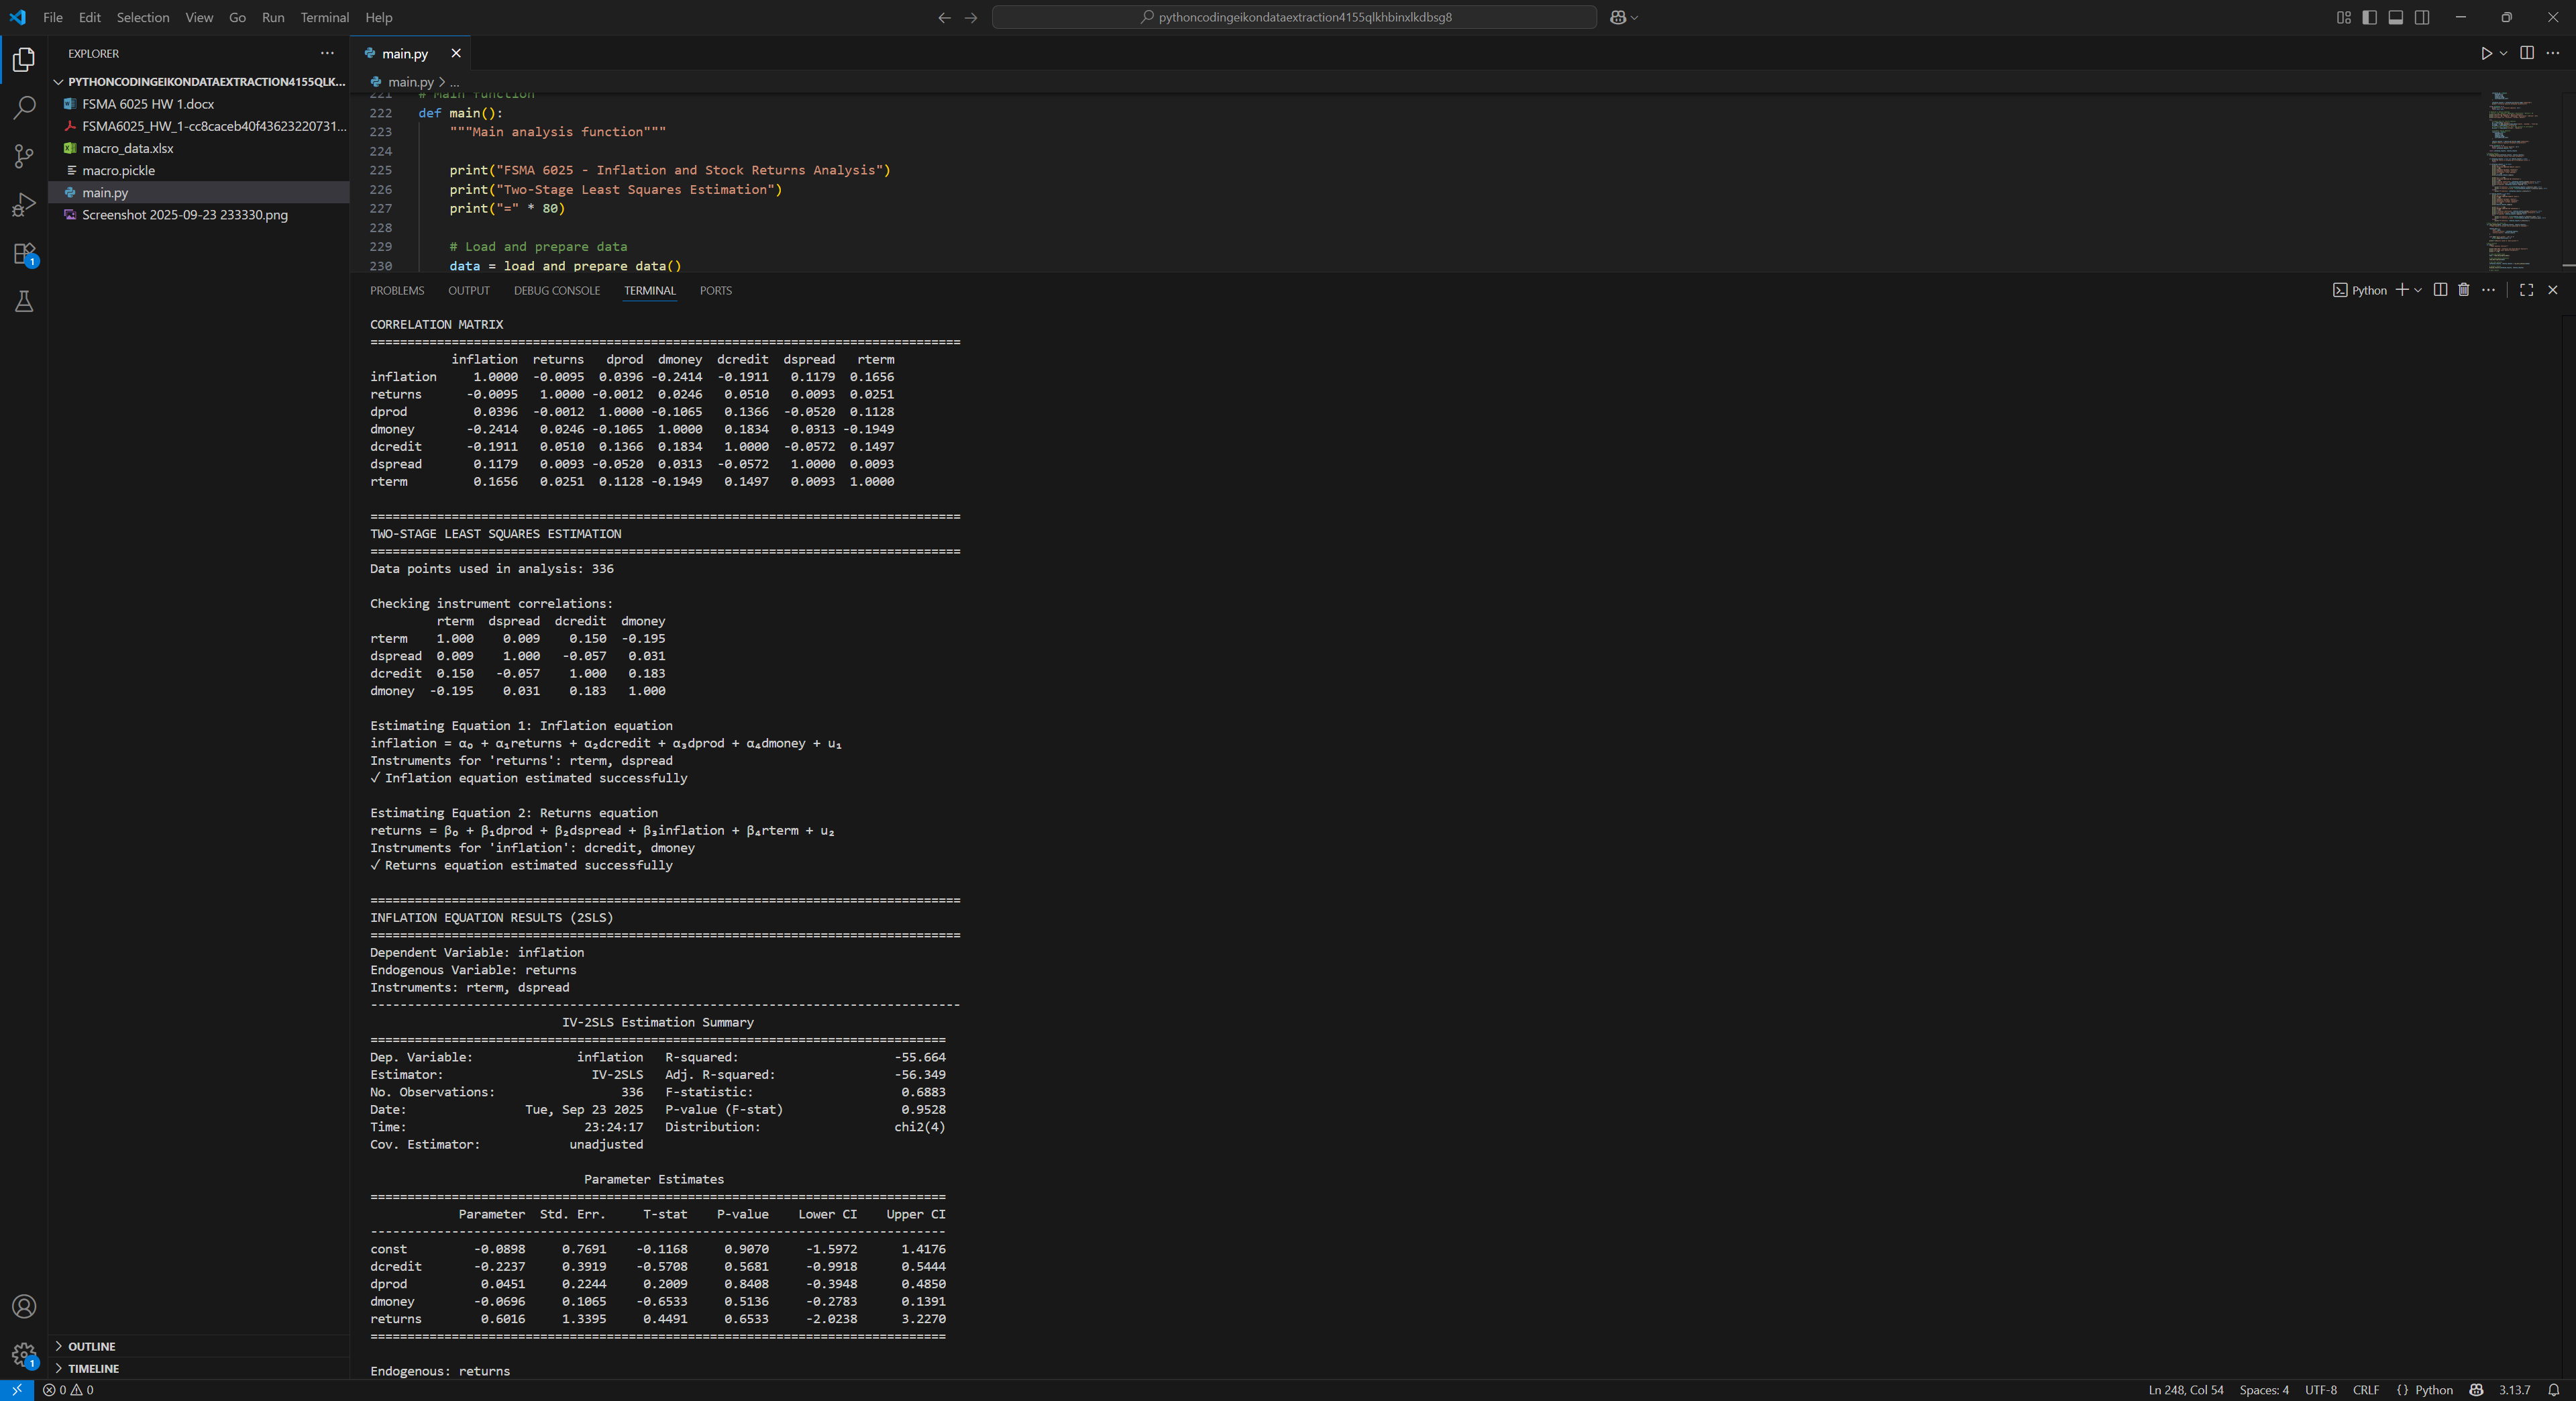Open the Search view in activity bar
The width and height of the screenshot is (2576, 1401).
click(x=24, y=108)
